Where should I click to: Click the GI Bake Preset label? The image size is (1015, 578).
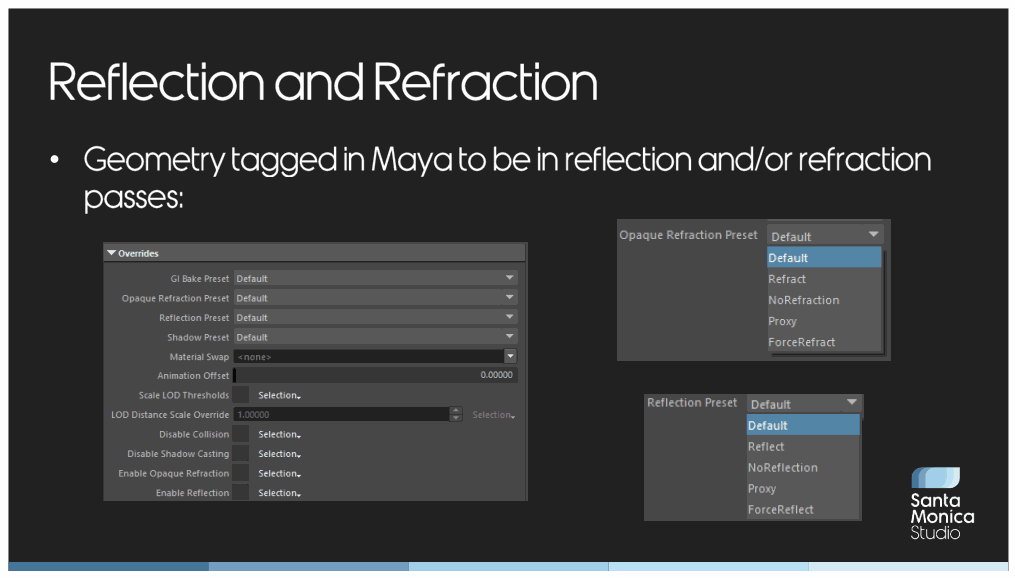199,278
